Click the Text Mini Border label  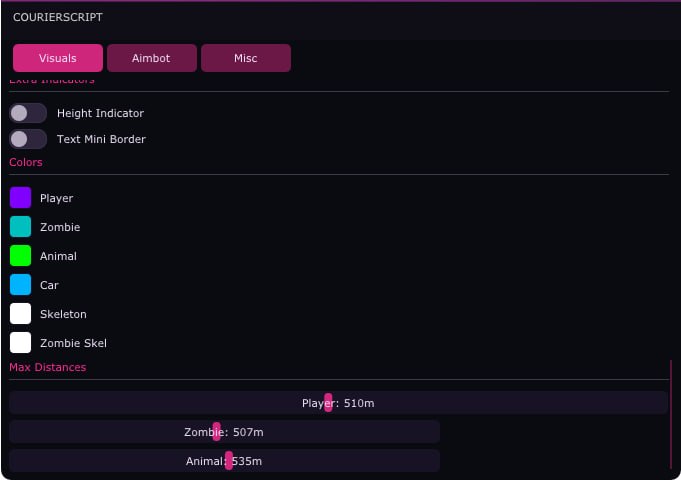click(101, 139)
